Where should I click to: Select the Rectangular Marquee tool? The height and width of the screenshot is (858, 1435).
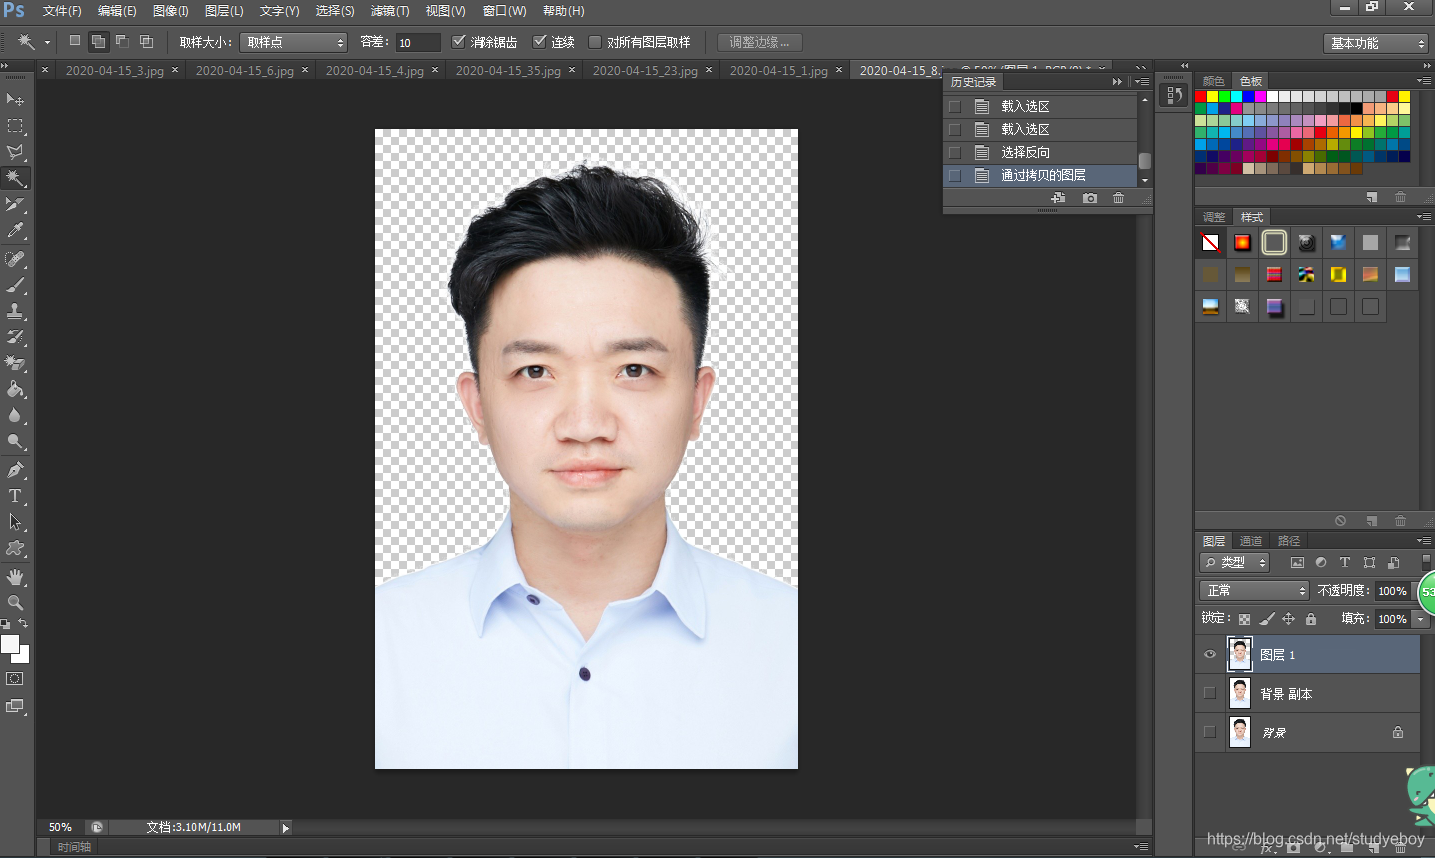click(15, 126)
